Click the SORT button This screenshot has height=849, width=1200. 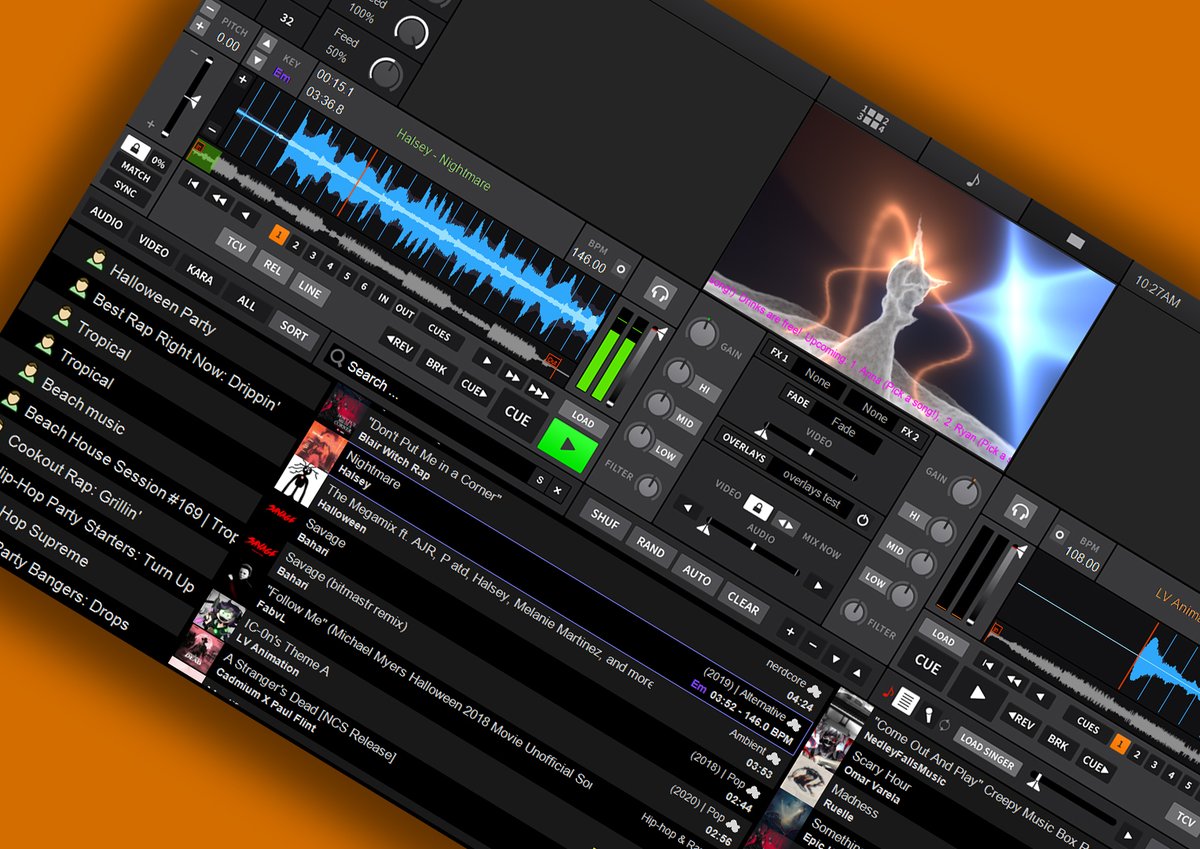pyautogui.click(x=294, y=329)
